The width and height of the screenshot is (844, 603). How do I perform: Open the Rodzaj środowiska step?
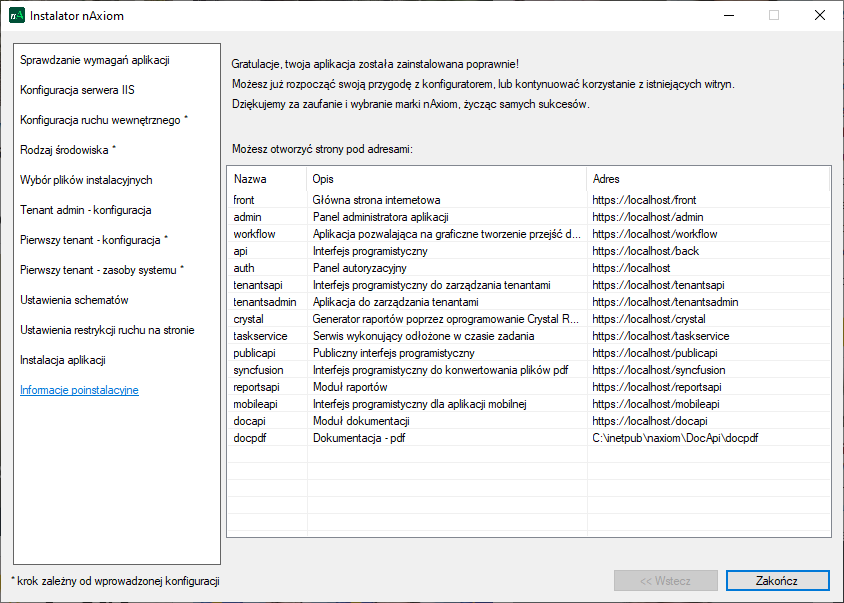click(x=68, y=150)
